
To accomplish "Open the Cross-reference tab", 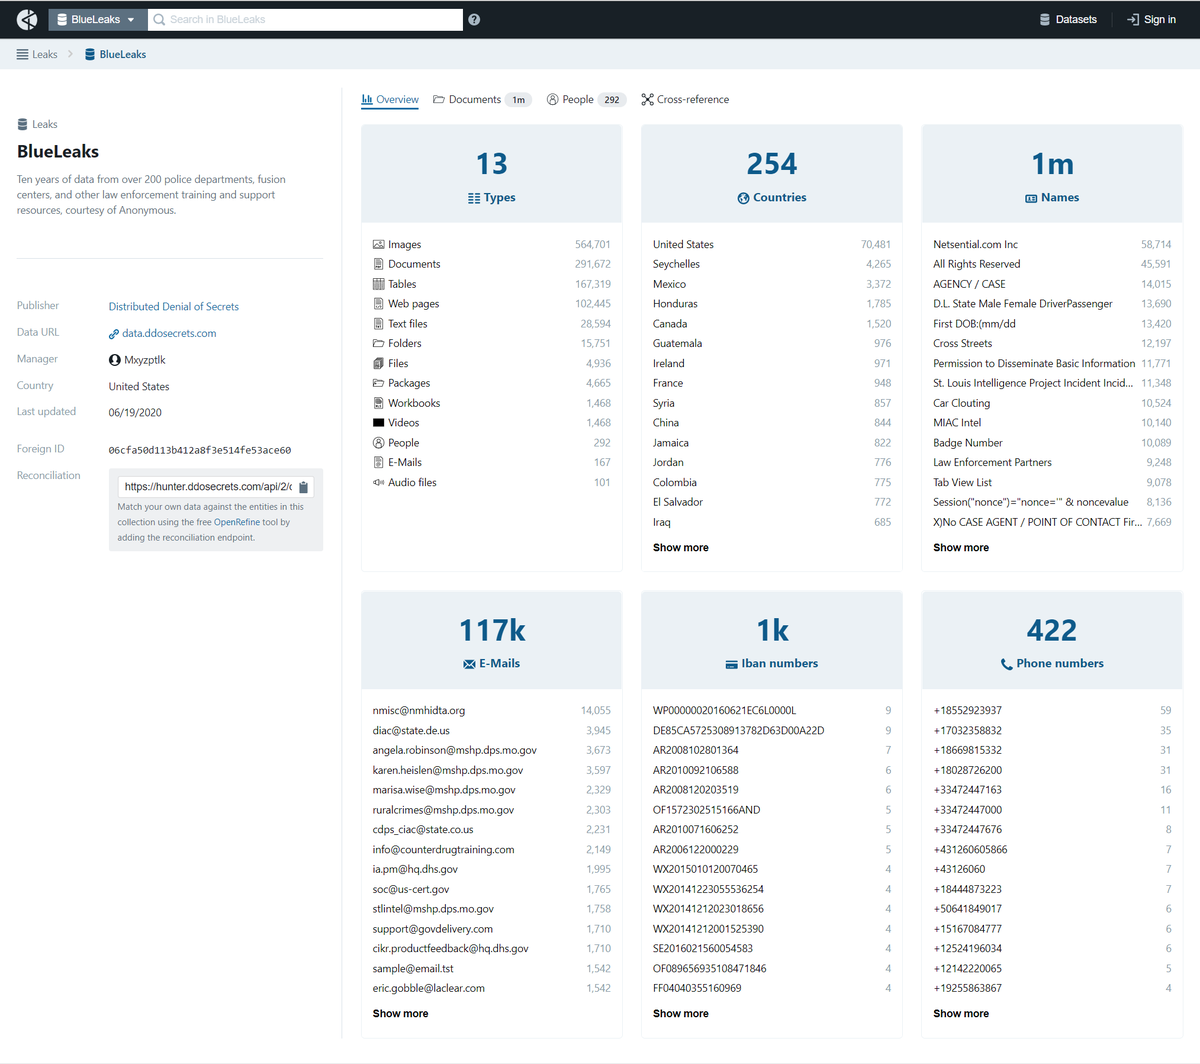I will pyautogui.click(x=685, y=99).
